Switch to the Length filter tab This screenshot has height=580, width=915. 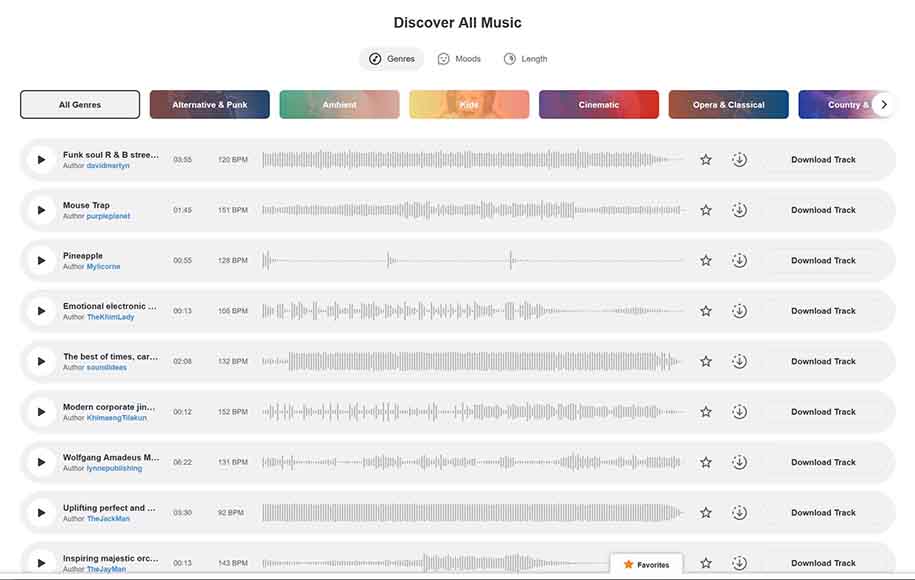click(525, 59)
